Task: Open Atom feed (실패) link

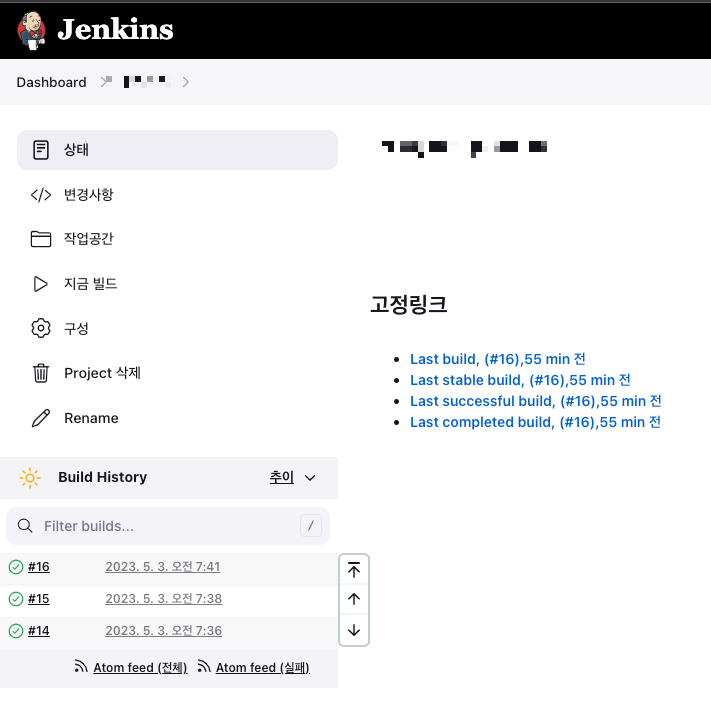Action: tap(263, 668)
